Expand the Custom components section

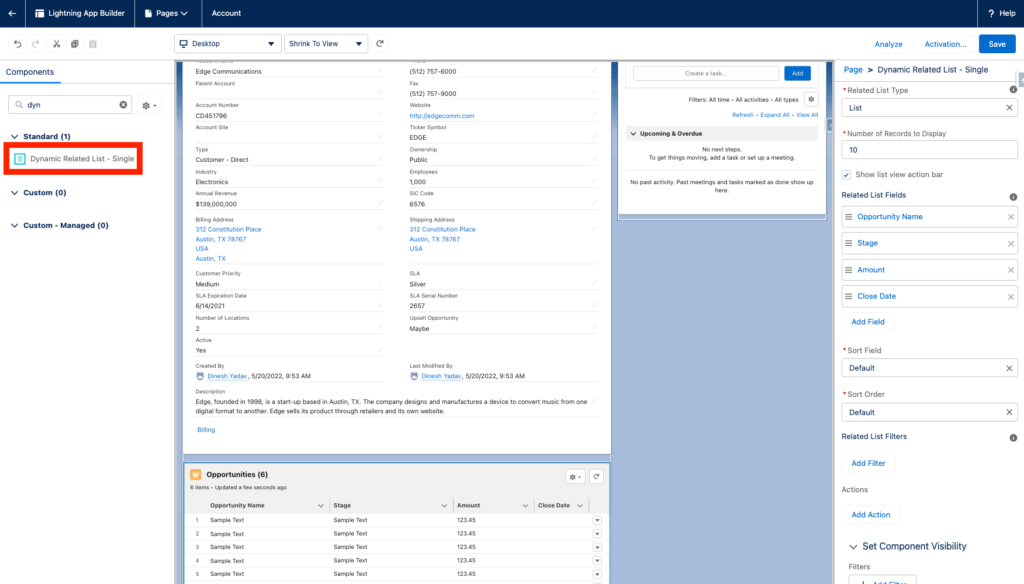[x=14, y=193]
